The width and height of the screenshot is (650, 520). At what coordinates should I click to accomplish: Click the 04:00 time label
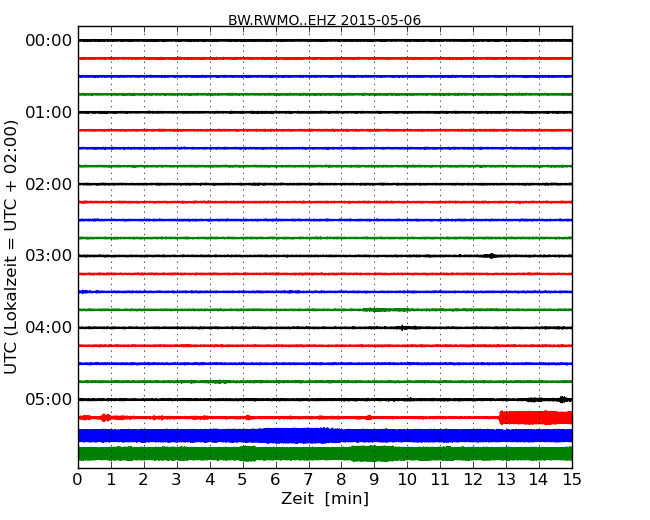(49, 328)
